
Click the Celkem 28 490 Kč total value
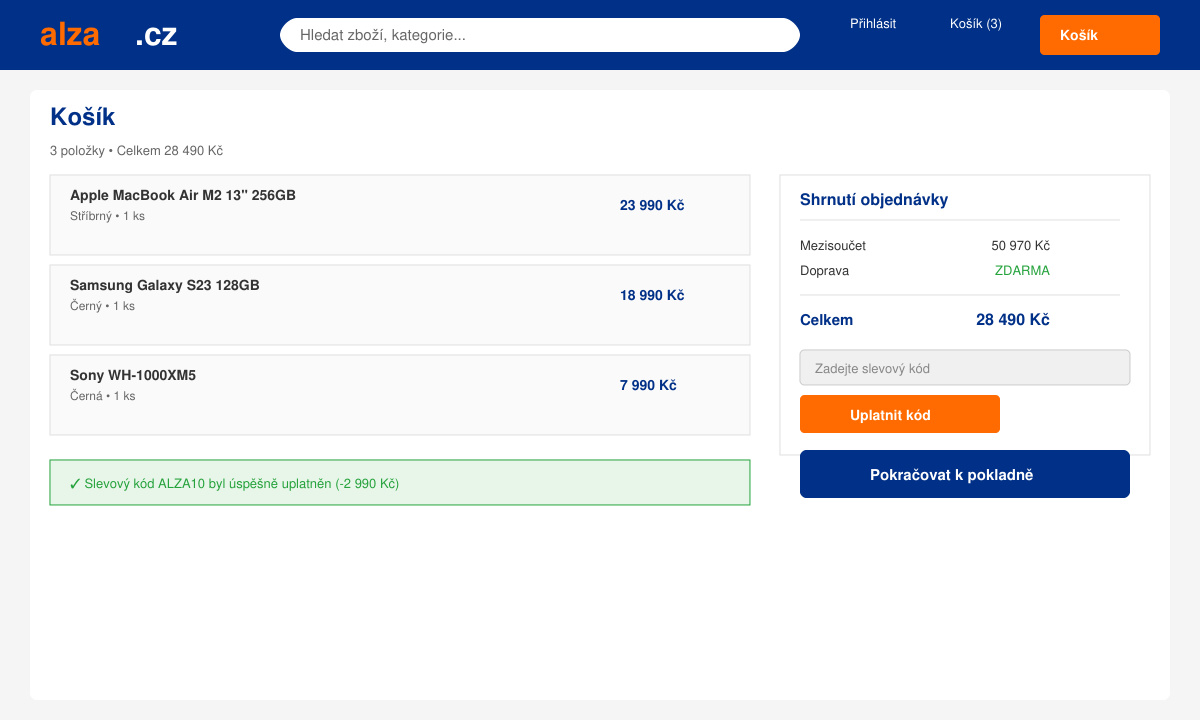(x=1013, y=320)
